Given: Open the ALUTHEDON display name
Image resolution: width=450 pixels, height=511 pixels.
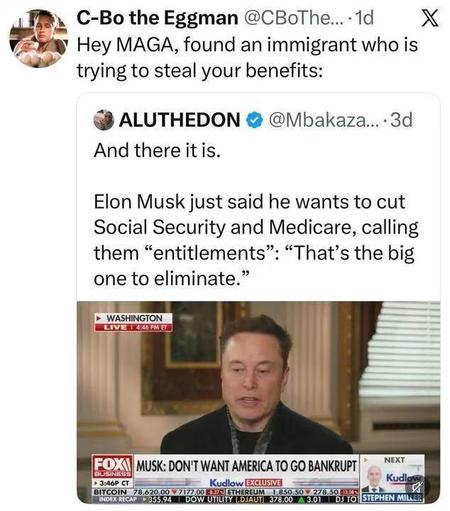Looking at the screenshot, I should click(x=179, y=120).
